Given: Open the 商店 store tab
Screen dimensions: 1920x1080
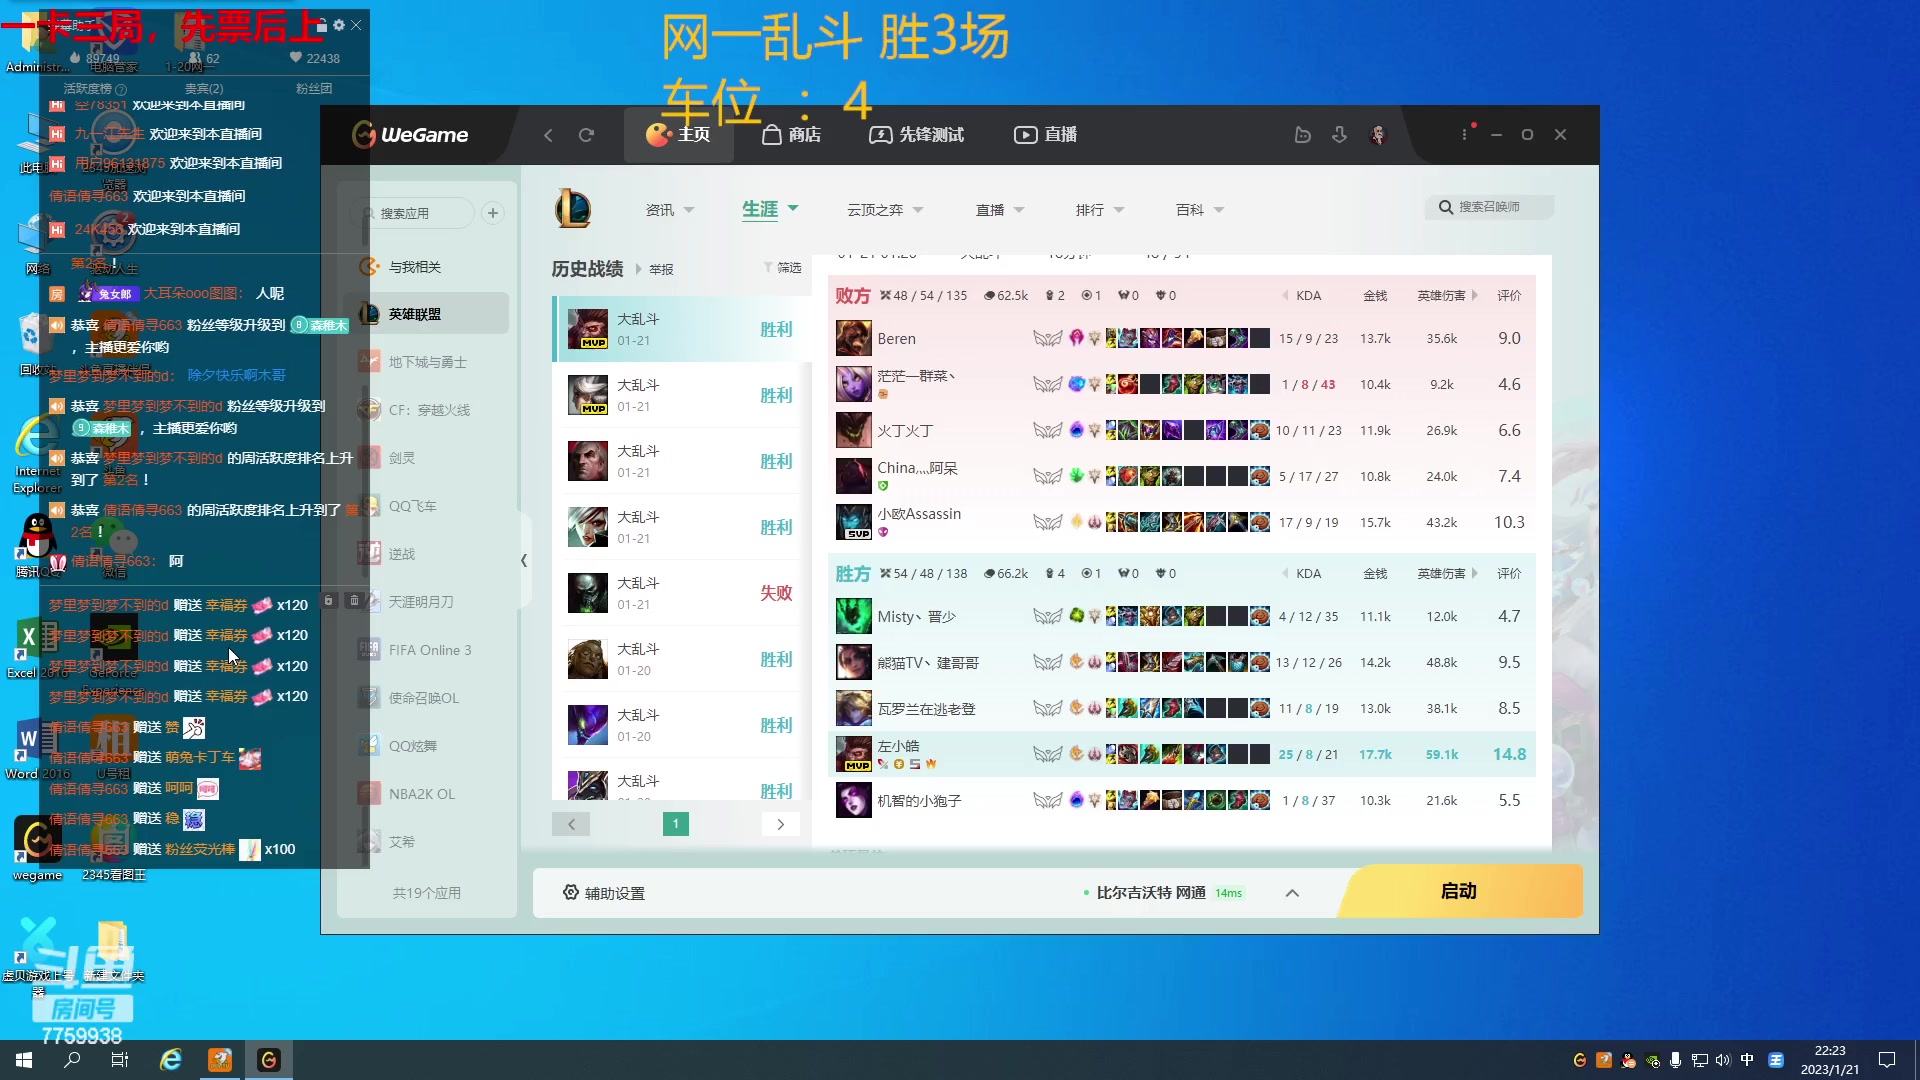Looking at the screenshot, I should coord(791,135).
